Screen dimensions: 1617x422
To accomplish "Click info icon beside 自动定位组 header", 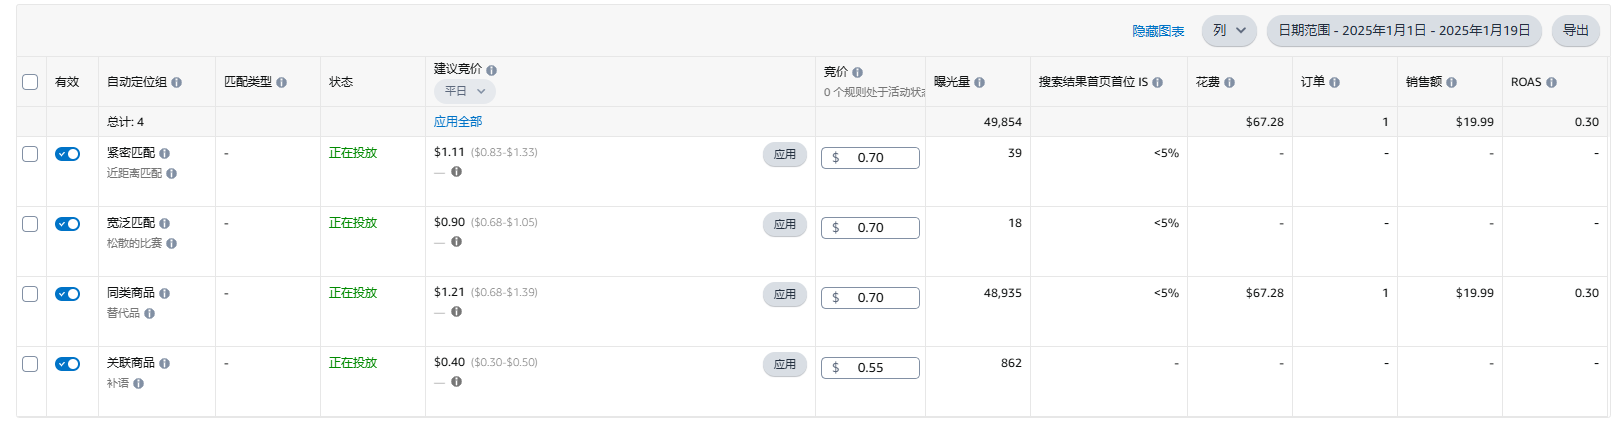I will (176, 82).
